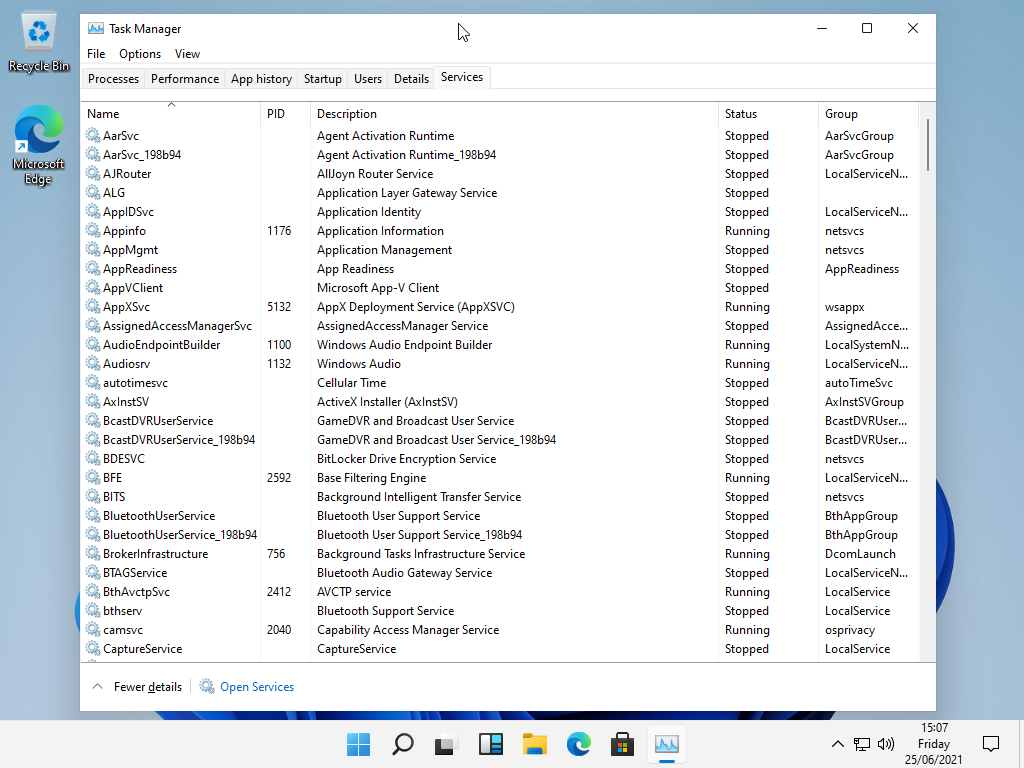The height and width of the screenshot is (768, 1024).
Task: Sort services by Status column header
Action: click(741, 114)
